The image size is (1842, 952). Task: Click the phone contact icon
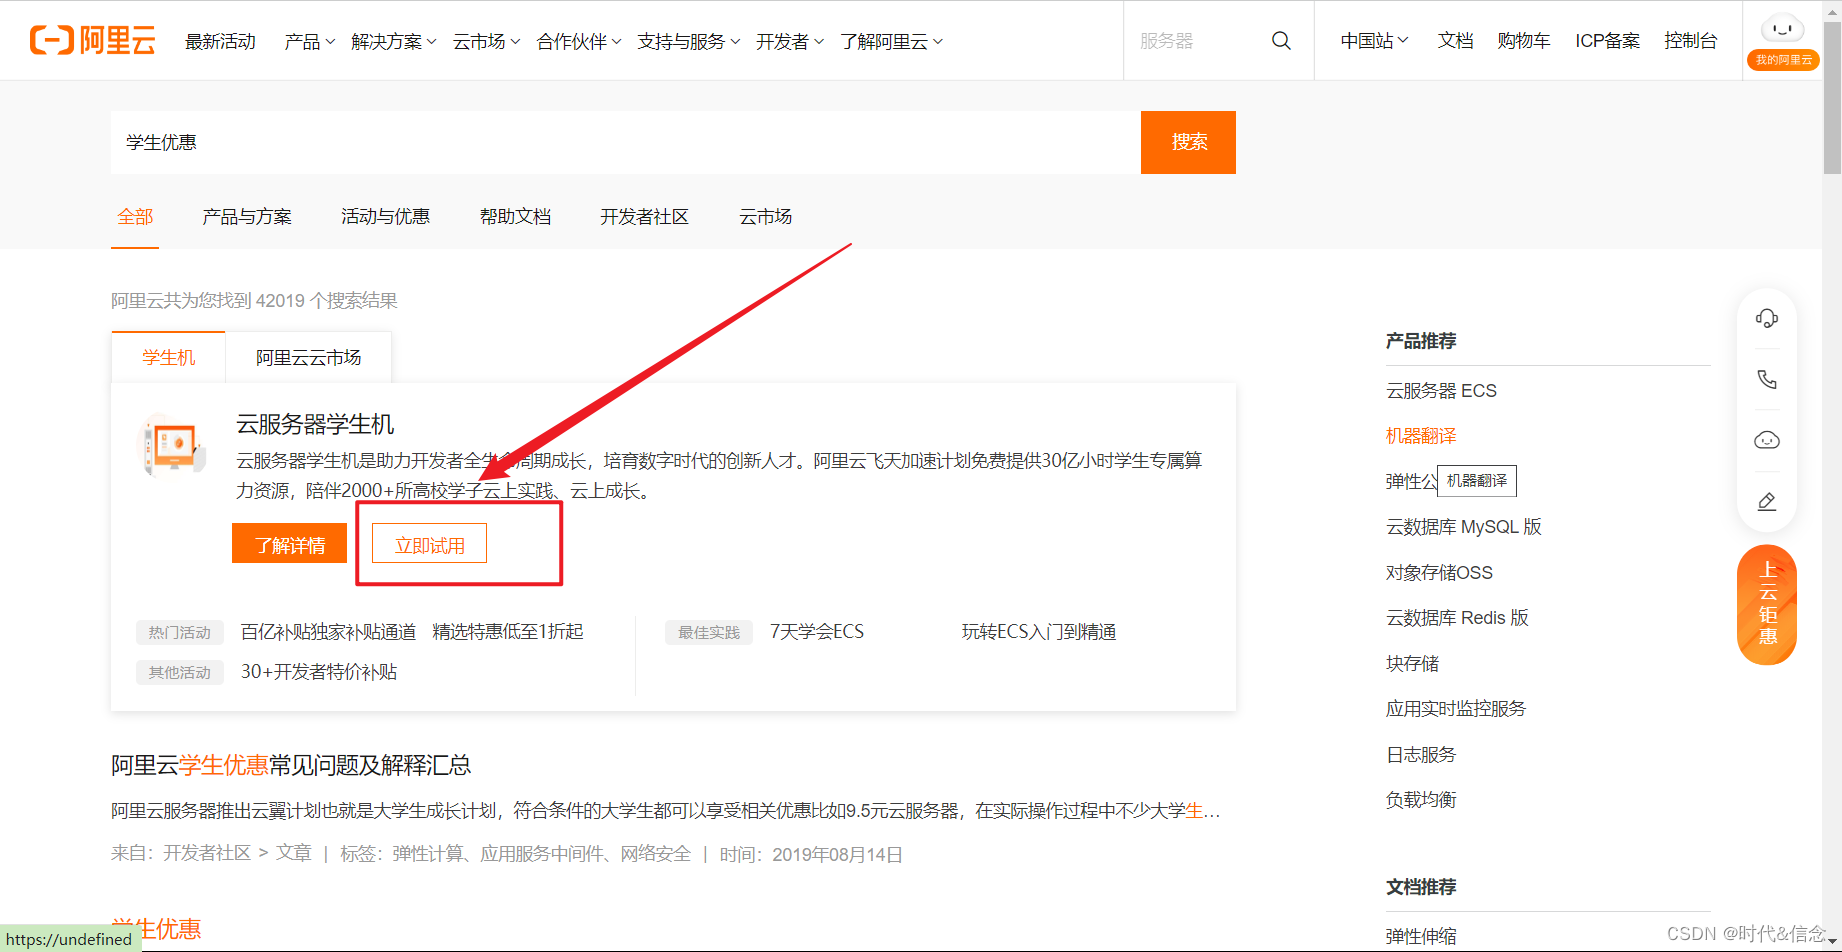point(1767,379)
